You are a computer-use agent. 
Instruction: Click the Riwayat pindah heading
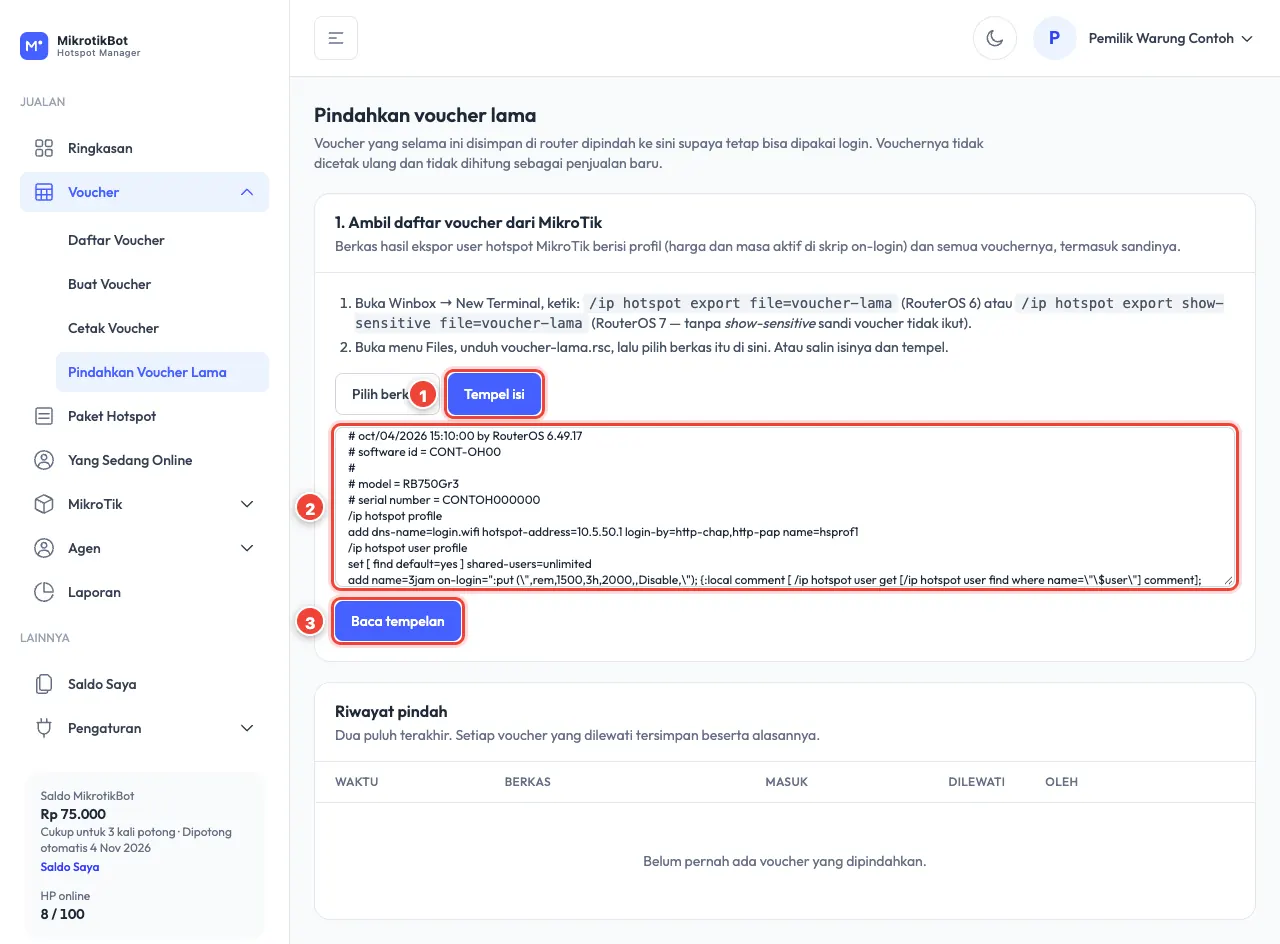pyautogui.click(x=391, y=712)
